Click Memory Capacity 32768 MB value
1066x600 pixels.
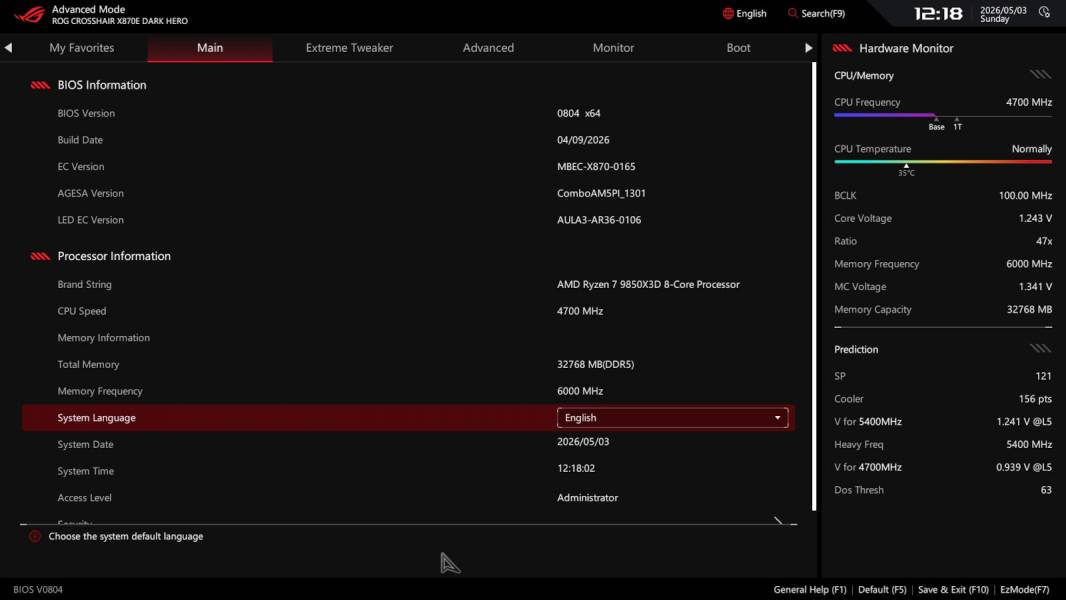coord(1029,309)
